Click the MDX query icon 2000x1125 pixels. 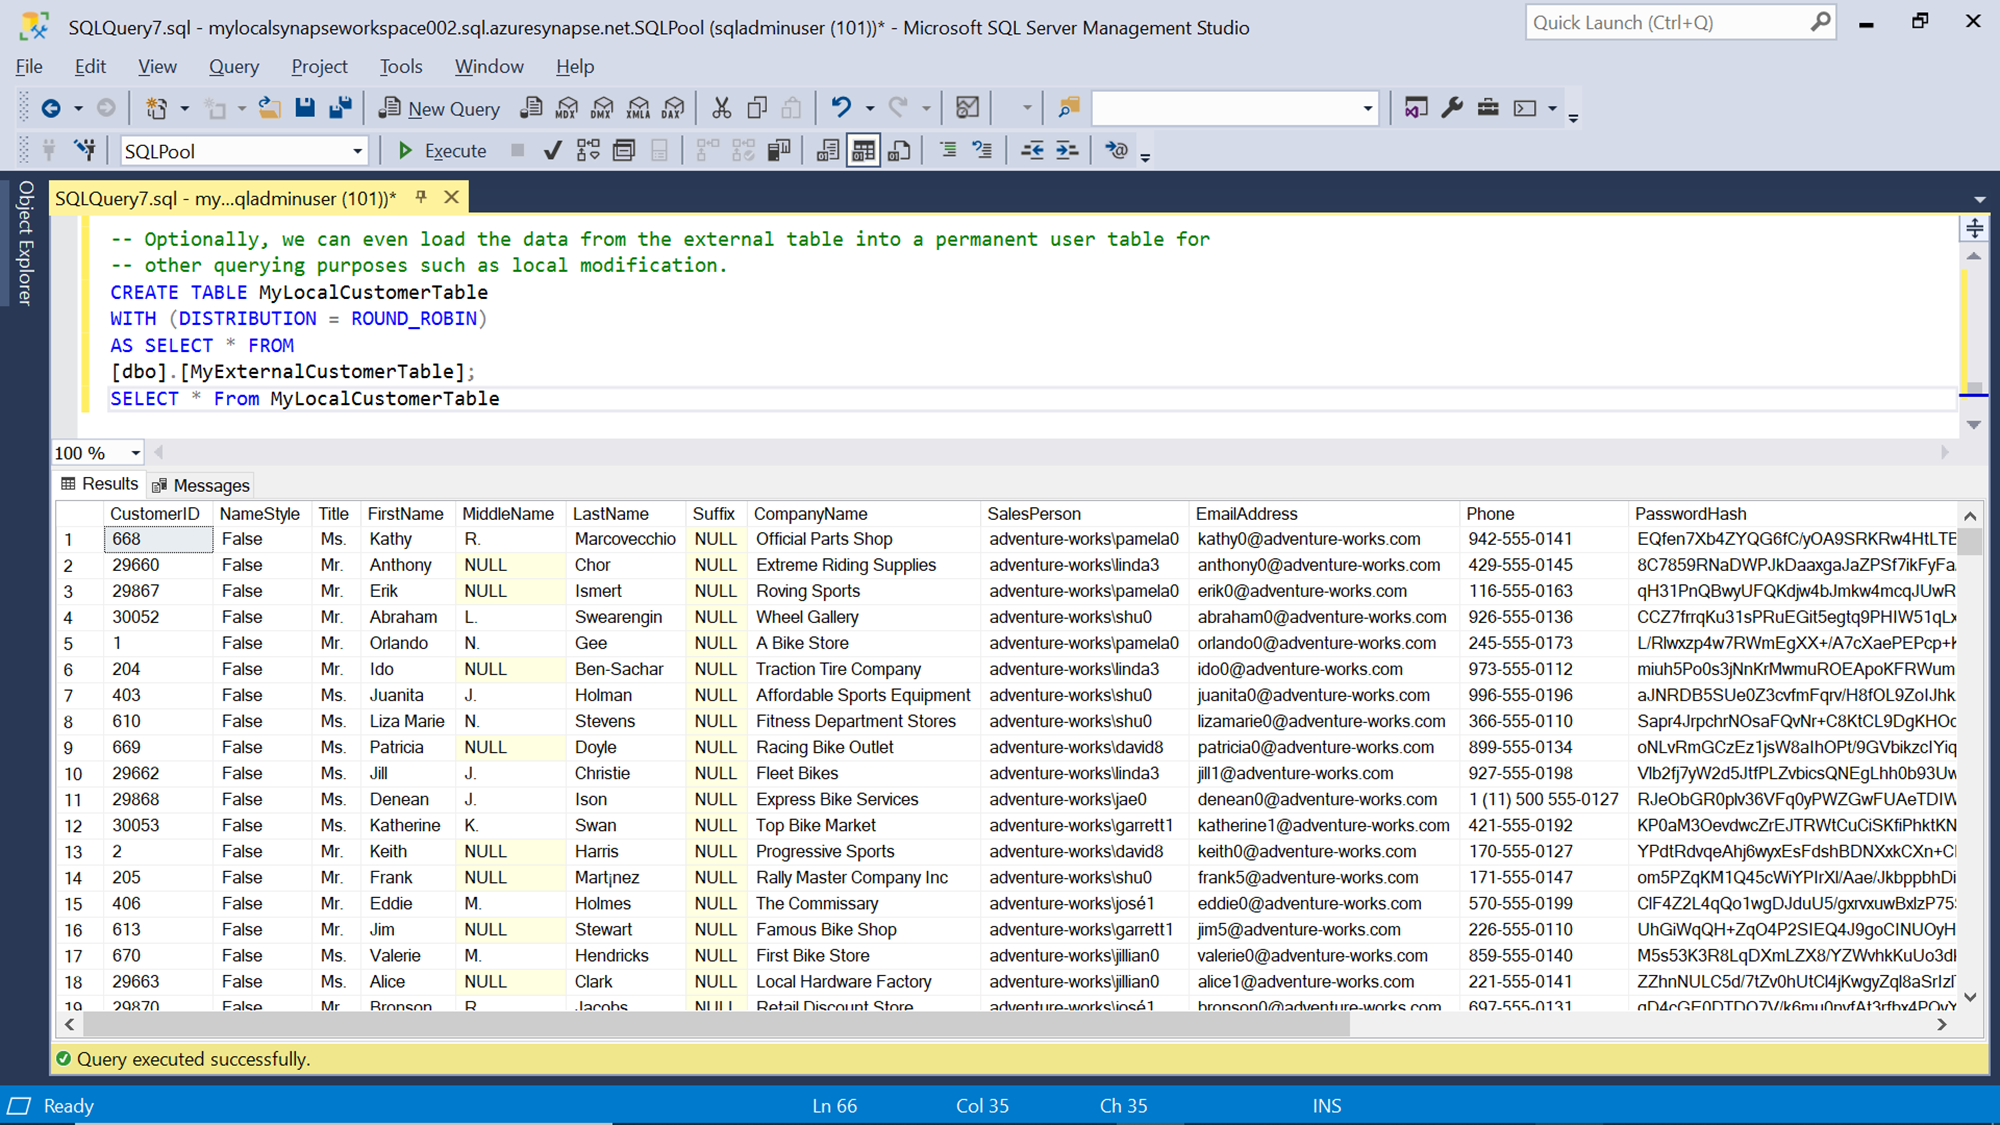coord(567,108)
